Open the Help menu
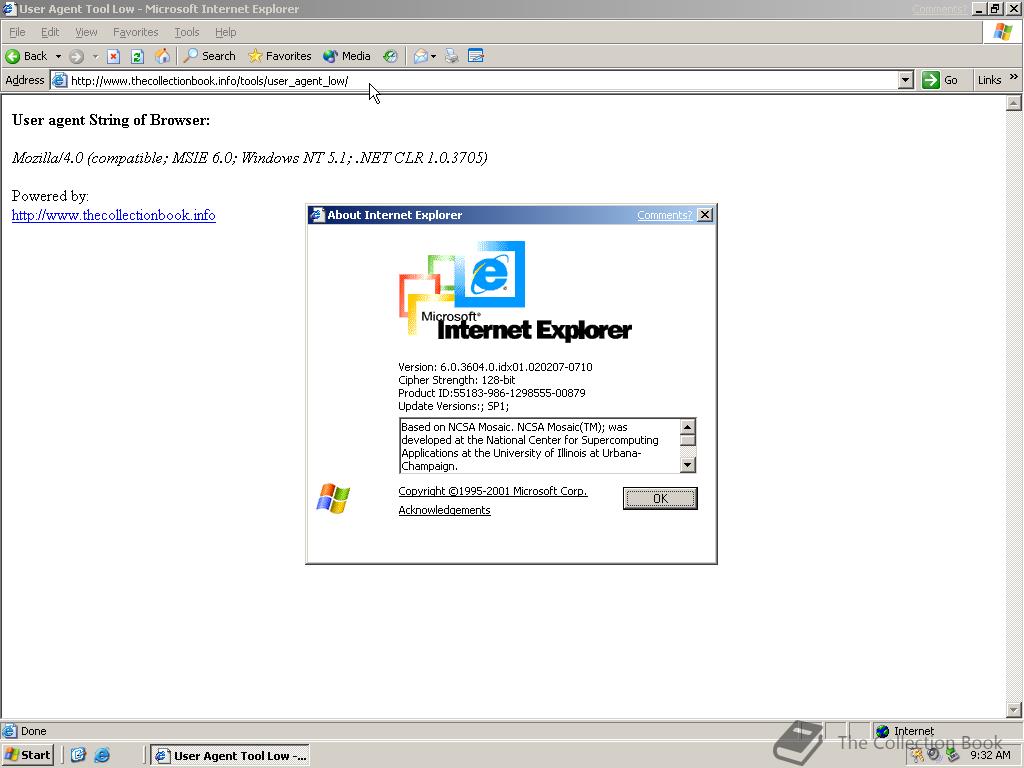Image resolution: width=1024 pixels, height=768 pixels. tap(225, 32)
